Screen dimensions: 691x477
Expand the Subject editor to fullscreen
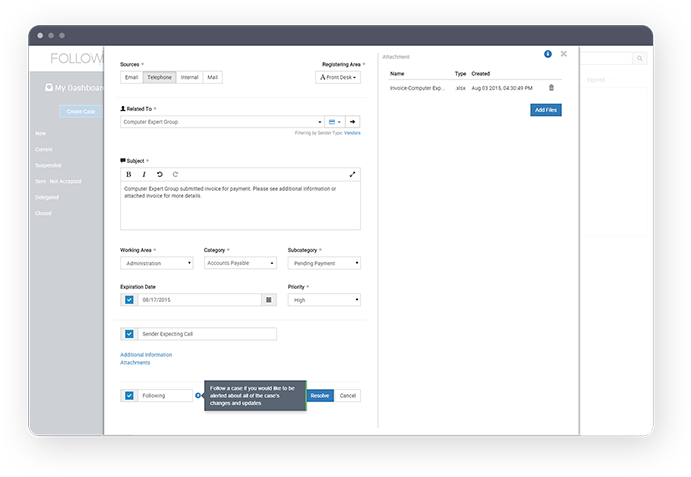(352, 175)
